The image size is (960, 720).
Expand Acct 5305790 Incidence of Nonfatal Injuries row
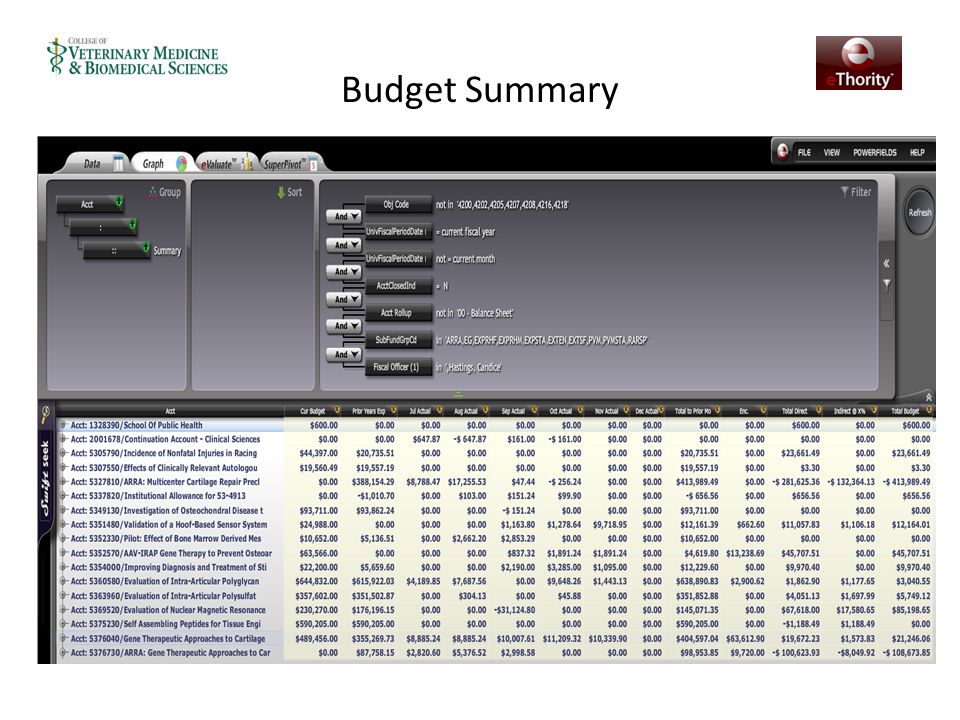pos(62,453)
